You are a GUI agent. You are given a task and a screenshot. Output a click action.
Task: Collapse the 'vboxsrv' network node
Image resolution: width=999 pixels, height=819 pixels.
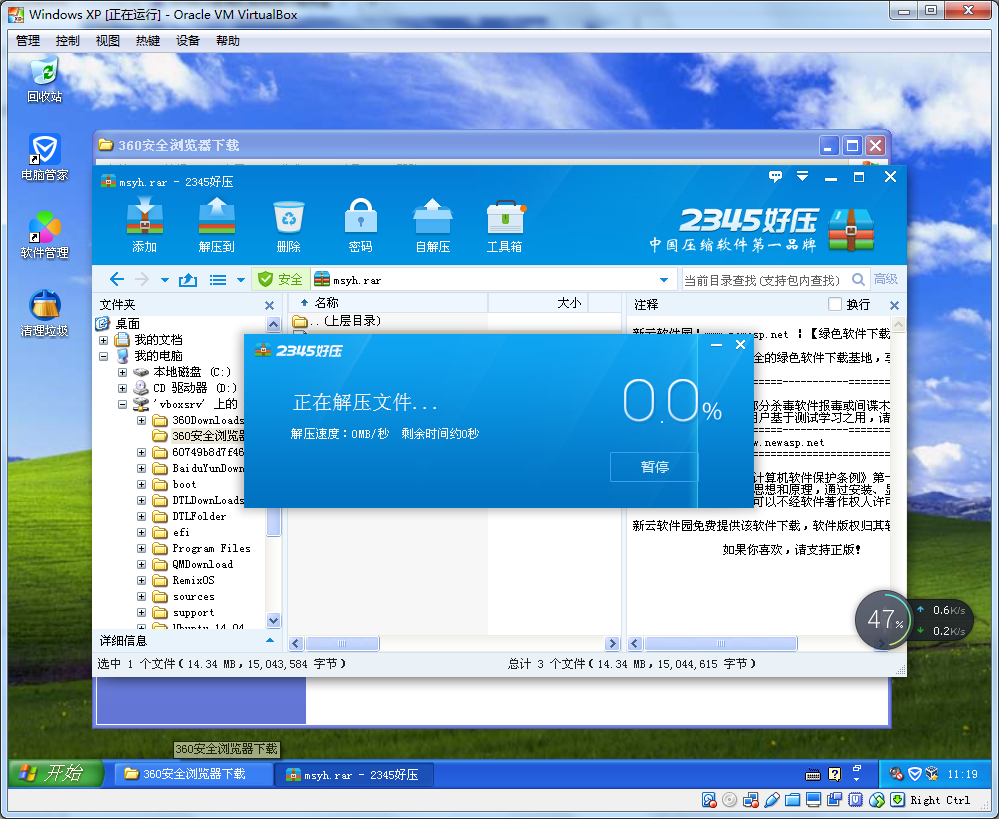click(x=122, y=404)
